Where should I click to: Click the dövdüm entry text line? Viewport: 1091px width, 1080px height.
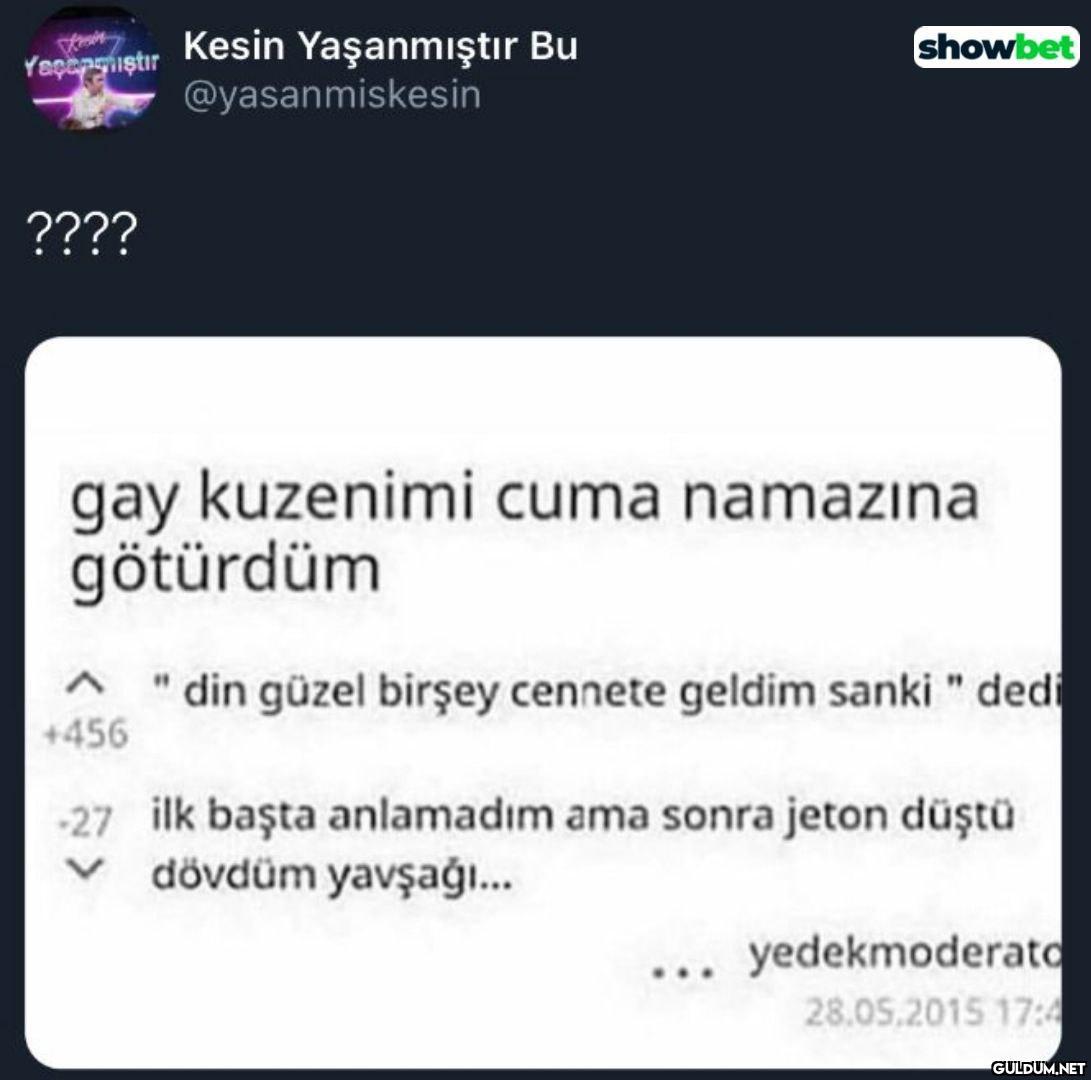(x=332, y=875)
